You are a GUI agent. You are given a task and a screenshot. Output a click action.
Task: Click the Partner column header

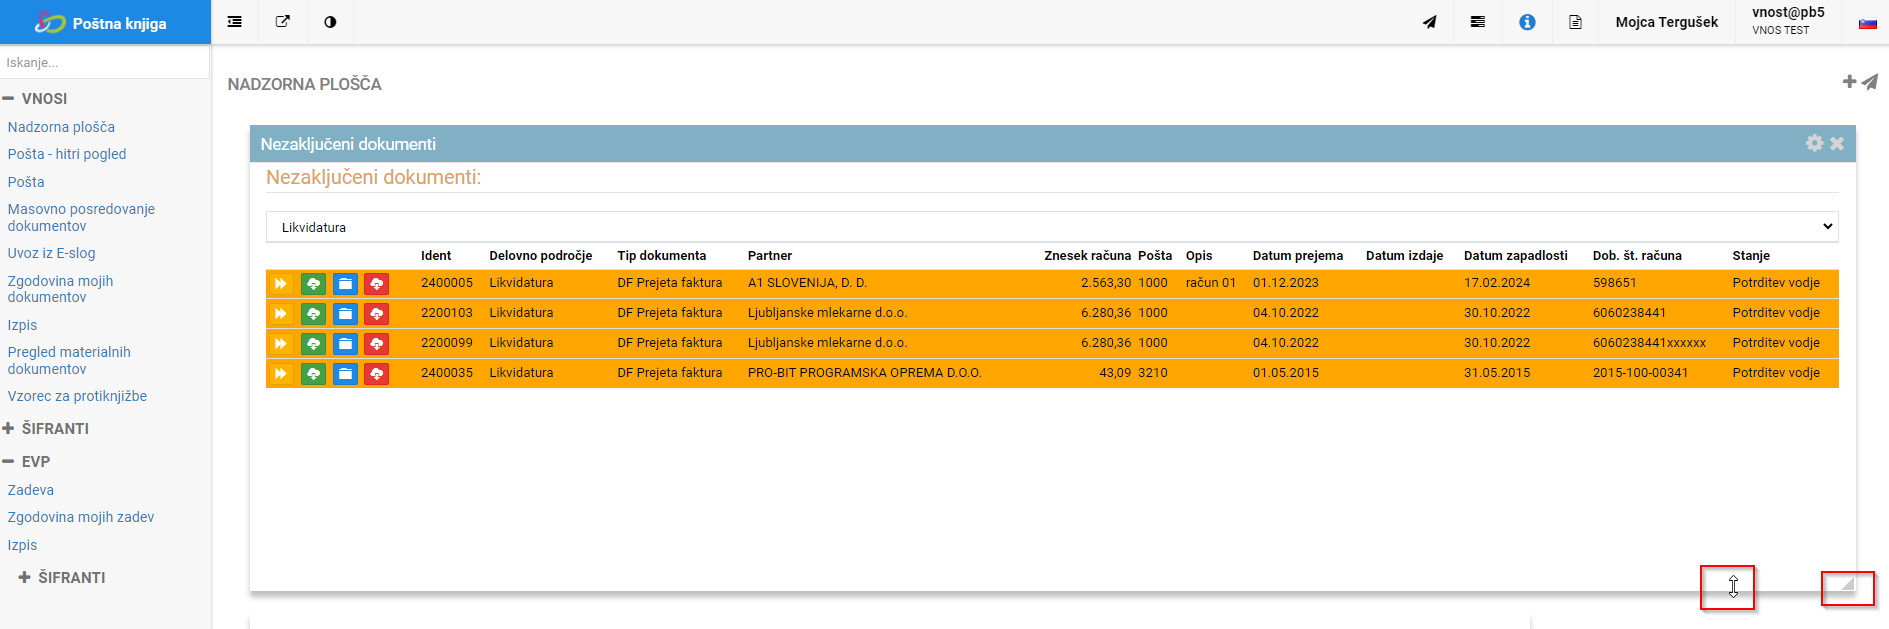(770, 256)
